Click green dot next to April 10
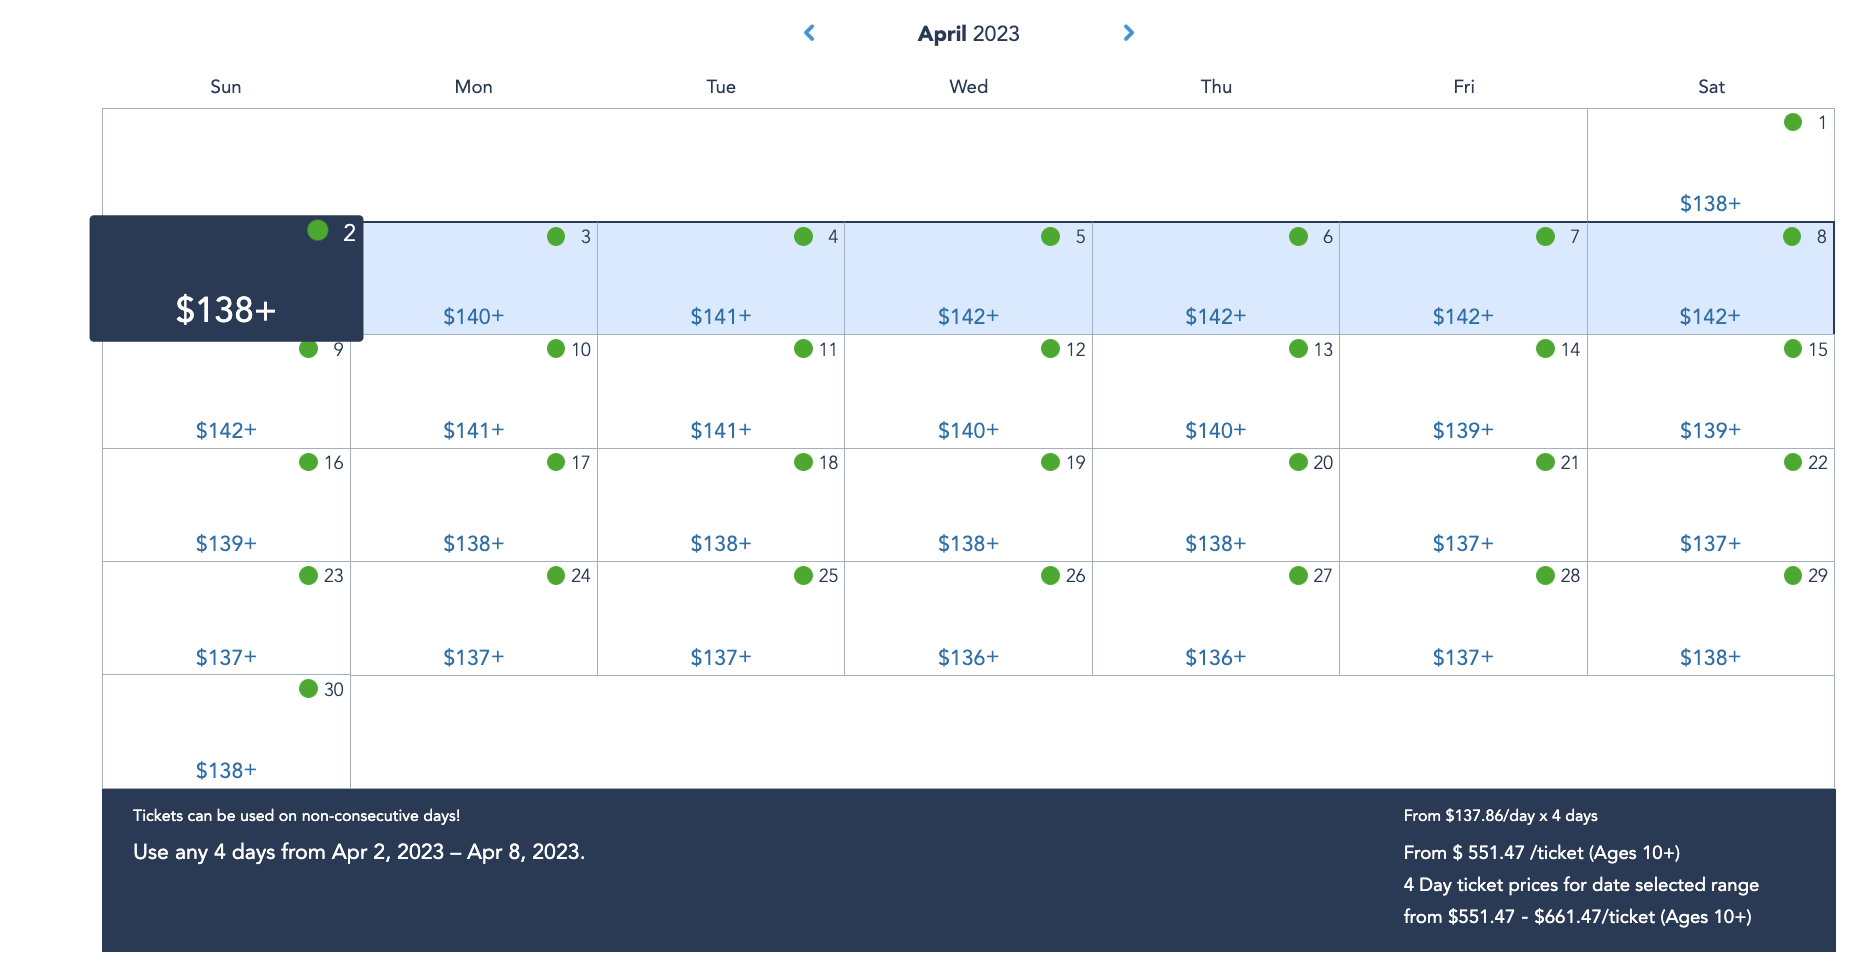Viewport: 1872px width, 964px height. tap(556, 349)
